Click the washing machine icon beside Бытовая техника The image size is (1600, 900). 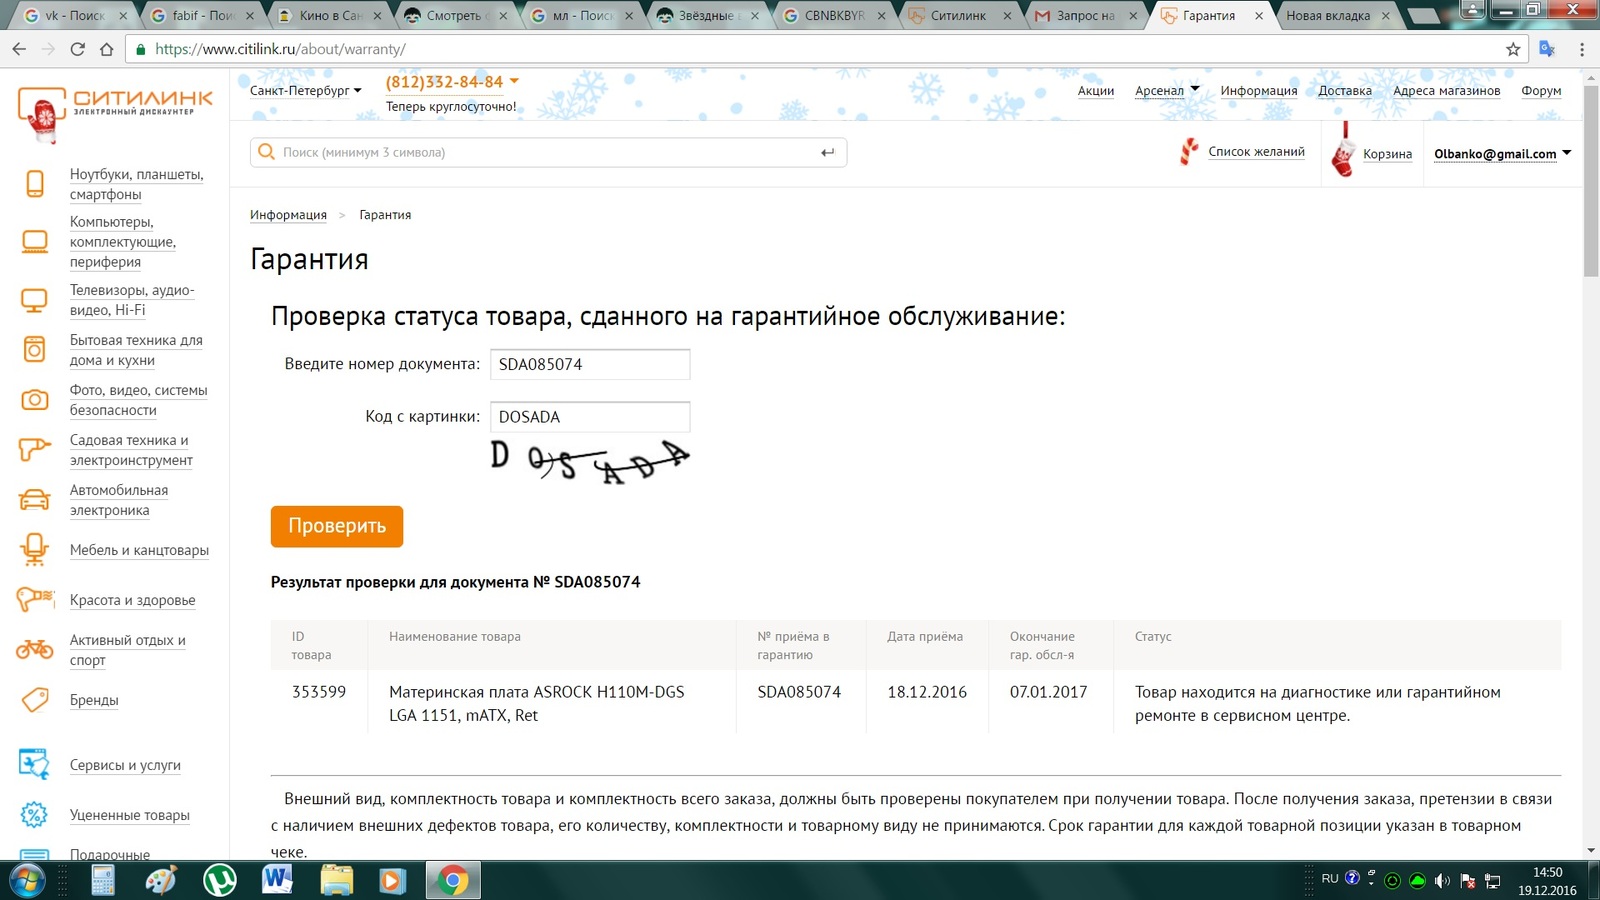point(35,350)
